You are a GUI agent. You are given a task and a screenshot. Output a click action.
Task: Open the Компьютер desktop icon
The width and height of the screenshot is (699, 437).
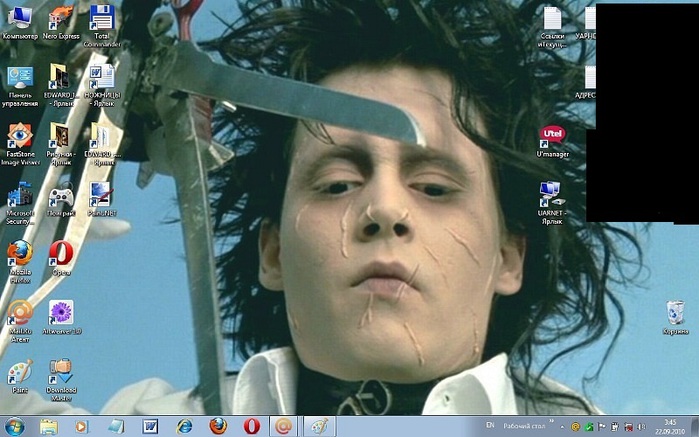pyautogui.click(x=20, y=22)
